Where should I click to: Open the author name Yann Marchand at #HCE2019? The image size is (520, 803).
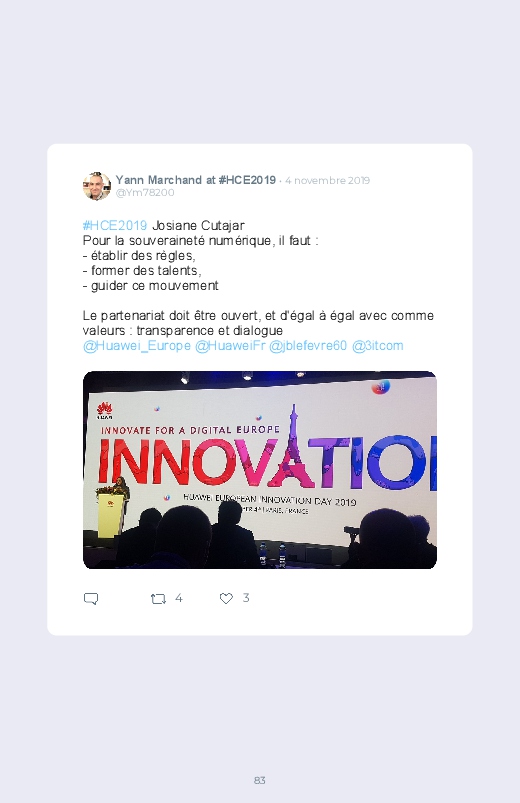click(x=196, y=180)
